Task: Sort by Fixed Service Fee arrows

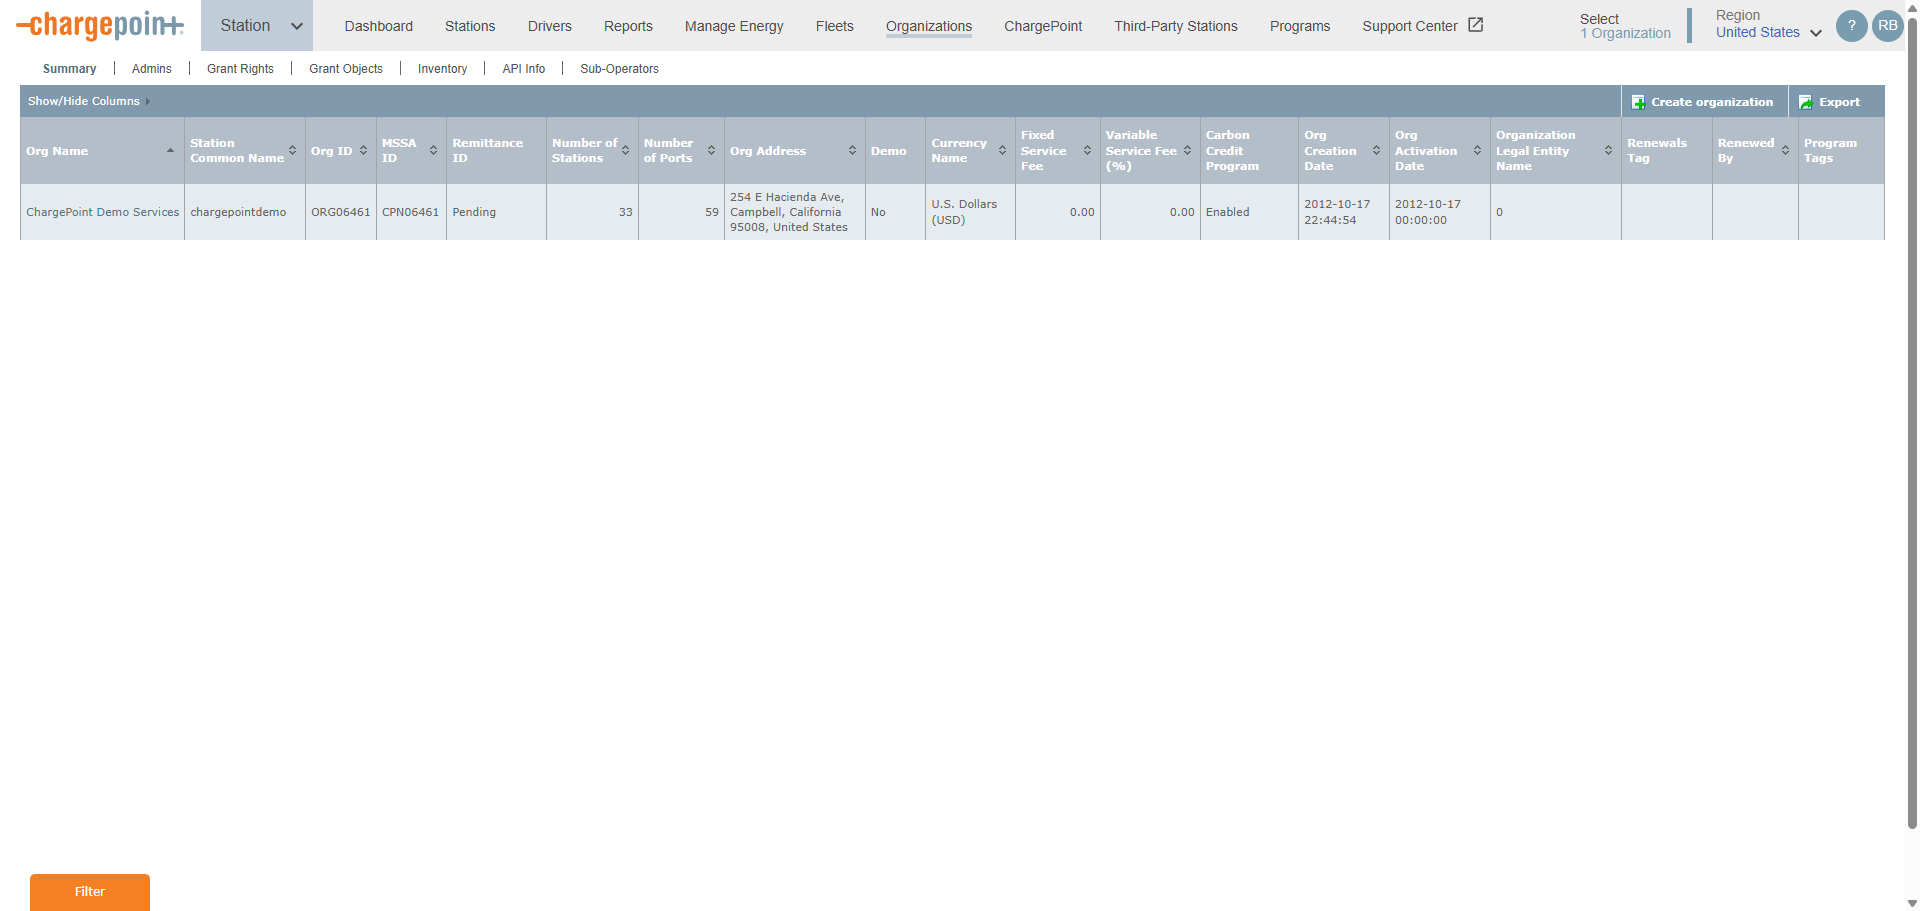Action: point(1087,151)
